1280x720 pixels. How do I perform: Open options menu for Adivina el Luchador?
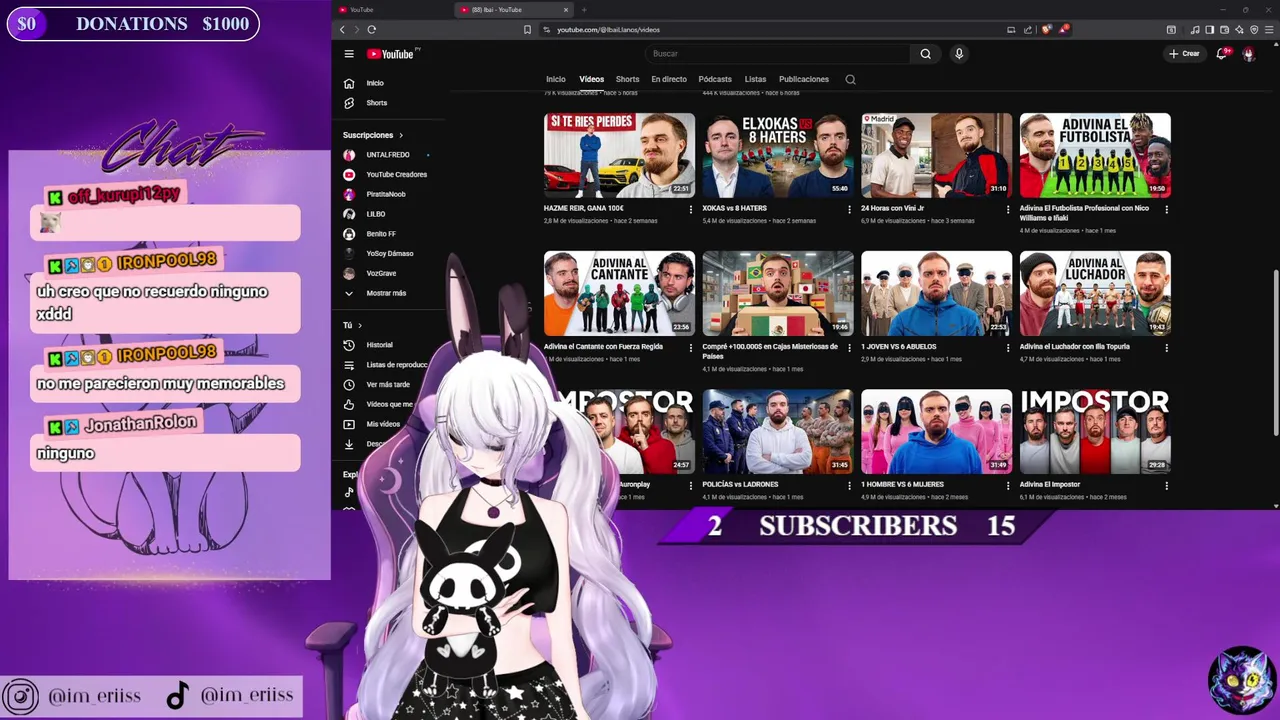[1167, 348]
